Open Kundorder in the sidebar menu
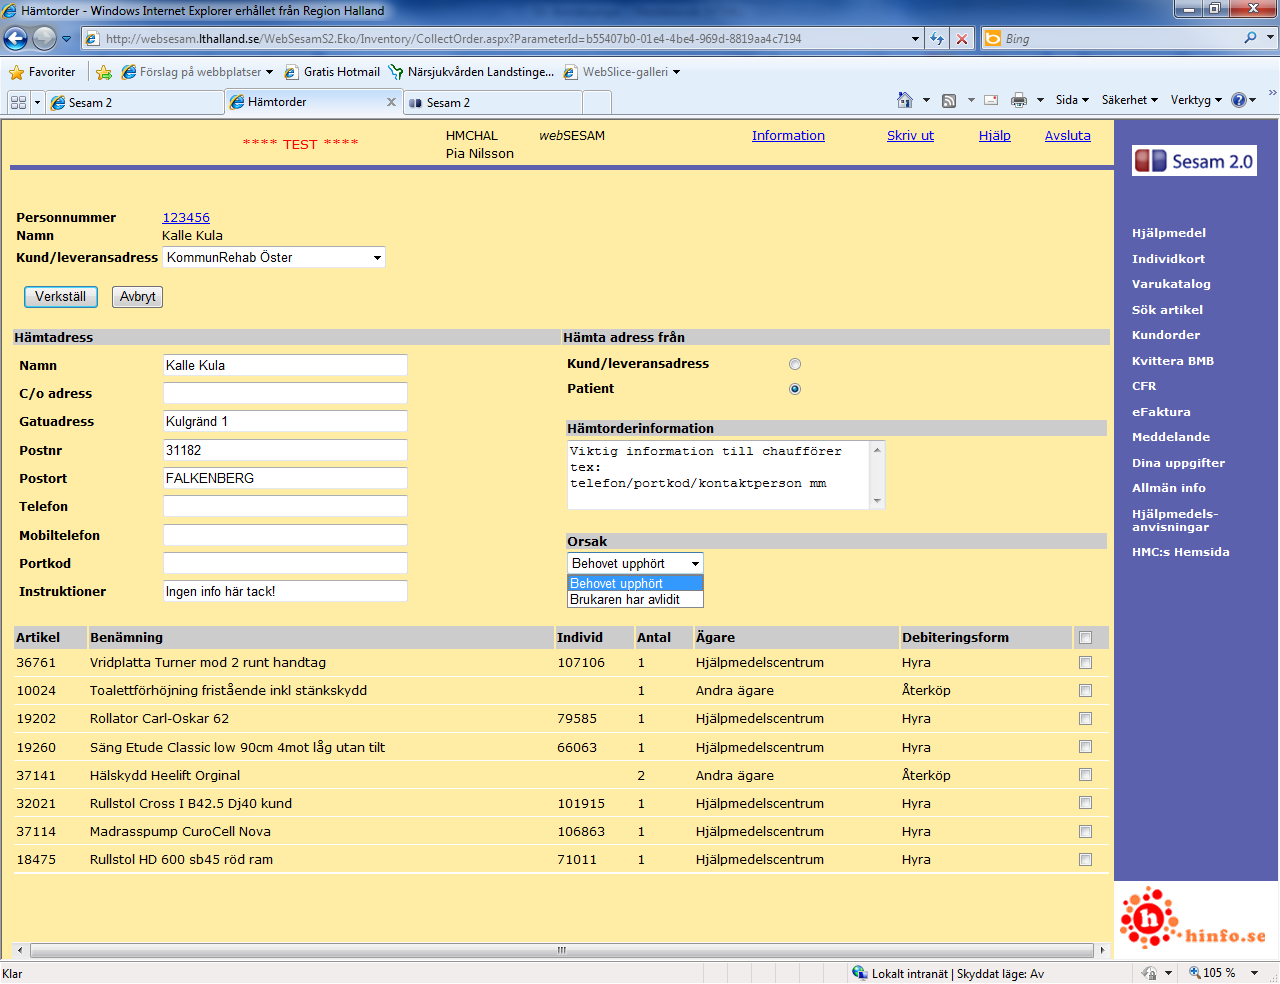 [x=1166, y=335]
